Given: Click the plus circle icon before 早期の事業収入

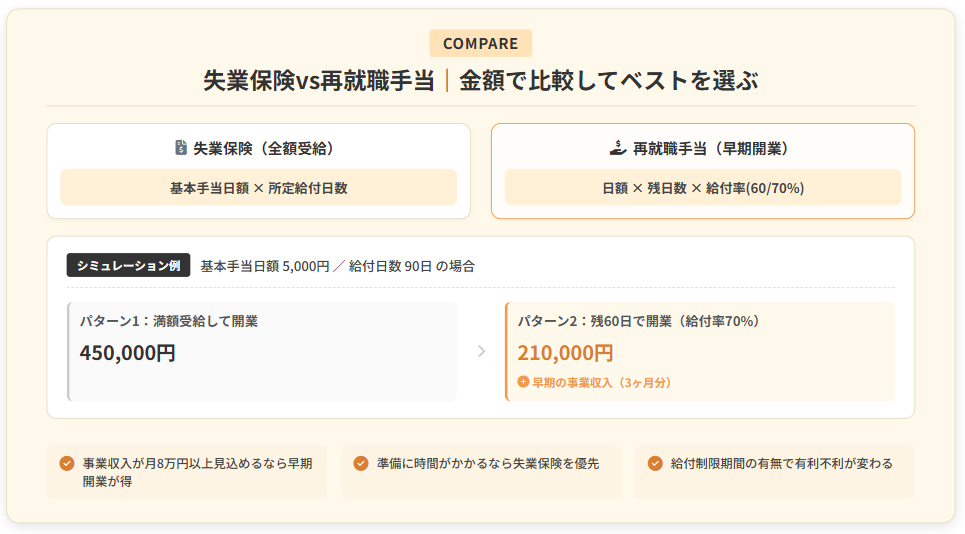Looking at the screenshot, I should (523, 382).
